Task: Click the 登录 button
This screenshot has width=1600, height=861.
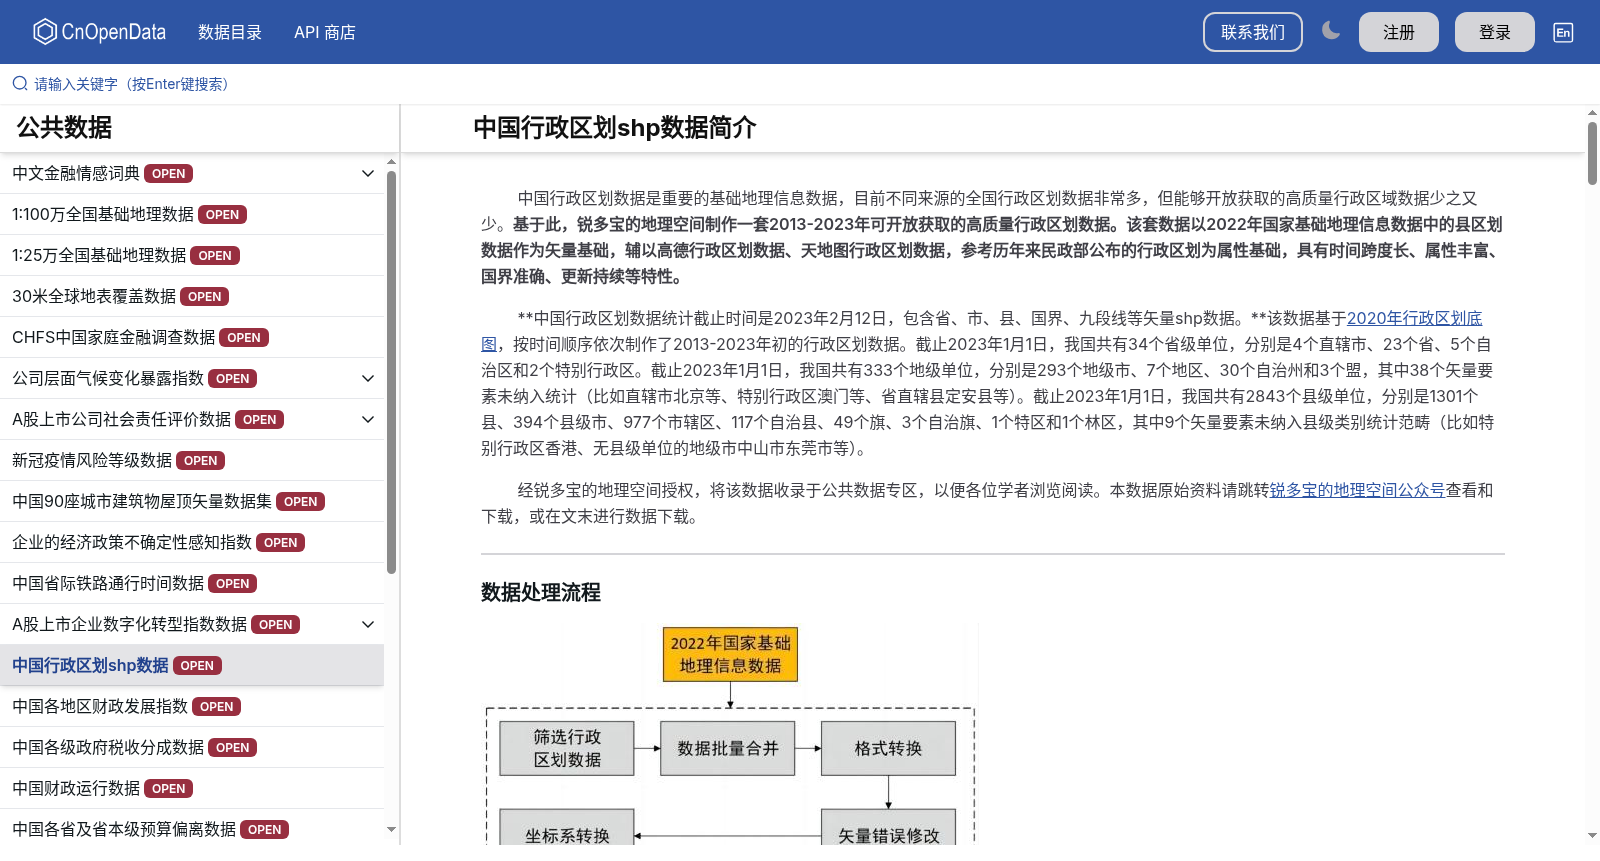Action: (1495, 32)
